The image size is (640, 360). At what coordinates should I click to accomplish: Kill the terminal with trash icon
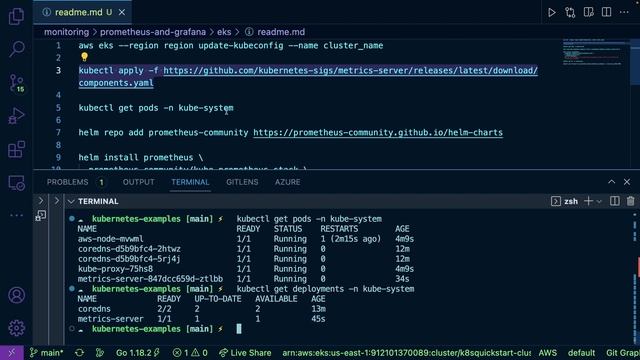coord(631,201)
